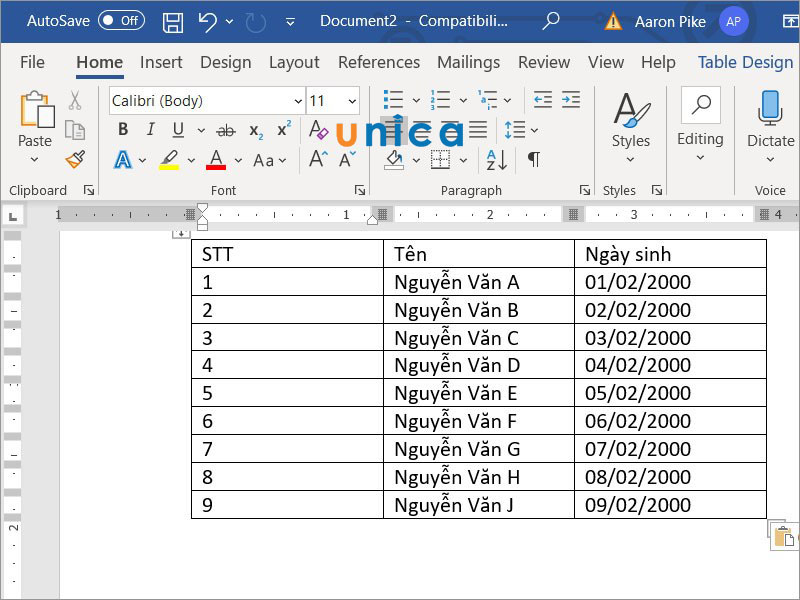800x600 pixels.
Task: Open the search magnifier in title bar
Action: click(551, 21)
